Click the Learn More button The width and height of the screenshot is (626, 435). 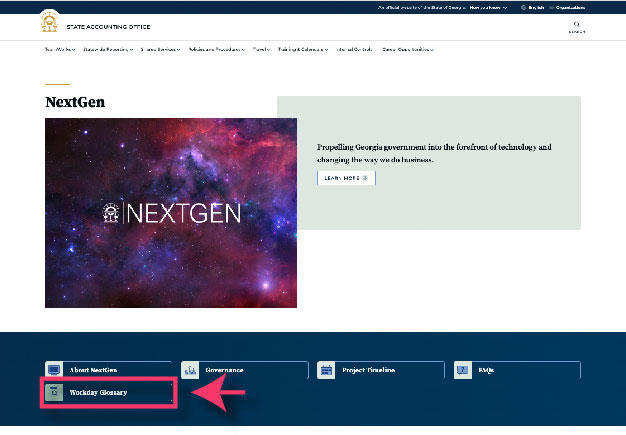click(346, 178)
